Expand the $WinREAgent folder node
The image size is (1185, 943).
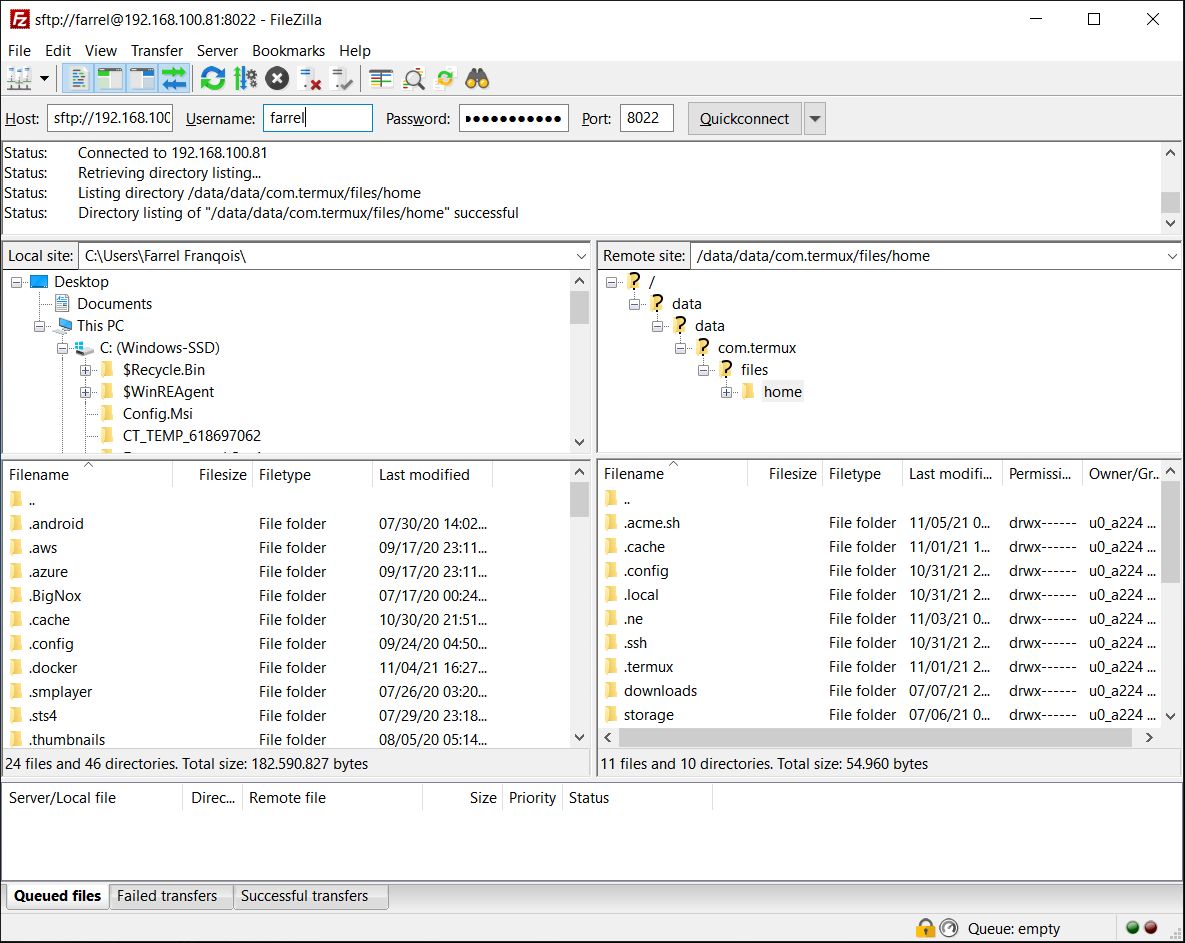pos(85,392)
